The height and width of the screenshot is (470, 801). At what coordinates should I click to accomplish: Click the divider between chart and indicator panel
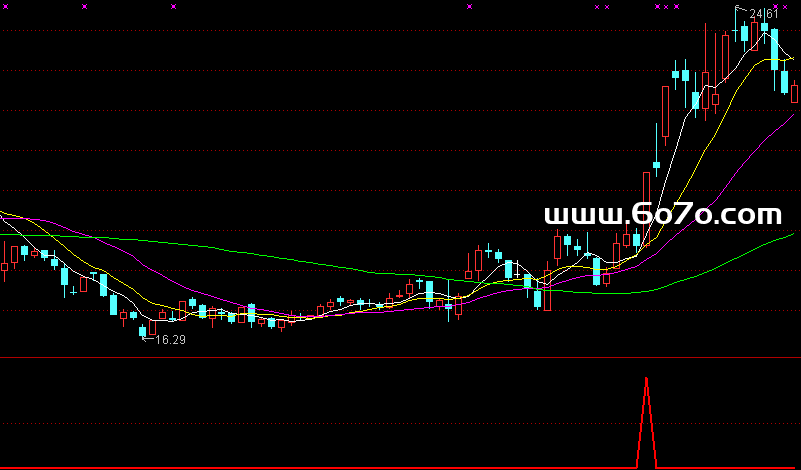(400, 357)
